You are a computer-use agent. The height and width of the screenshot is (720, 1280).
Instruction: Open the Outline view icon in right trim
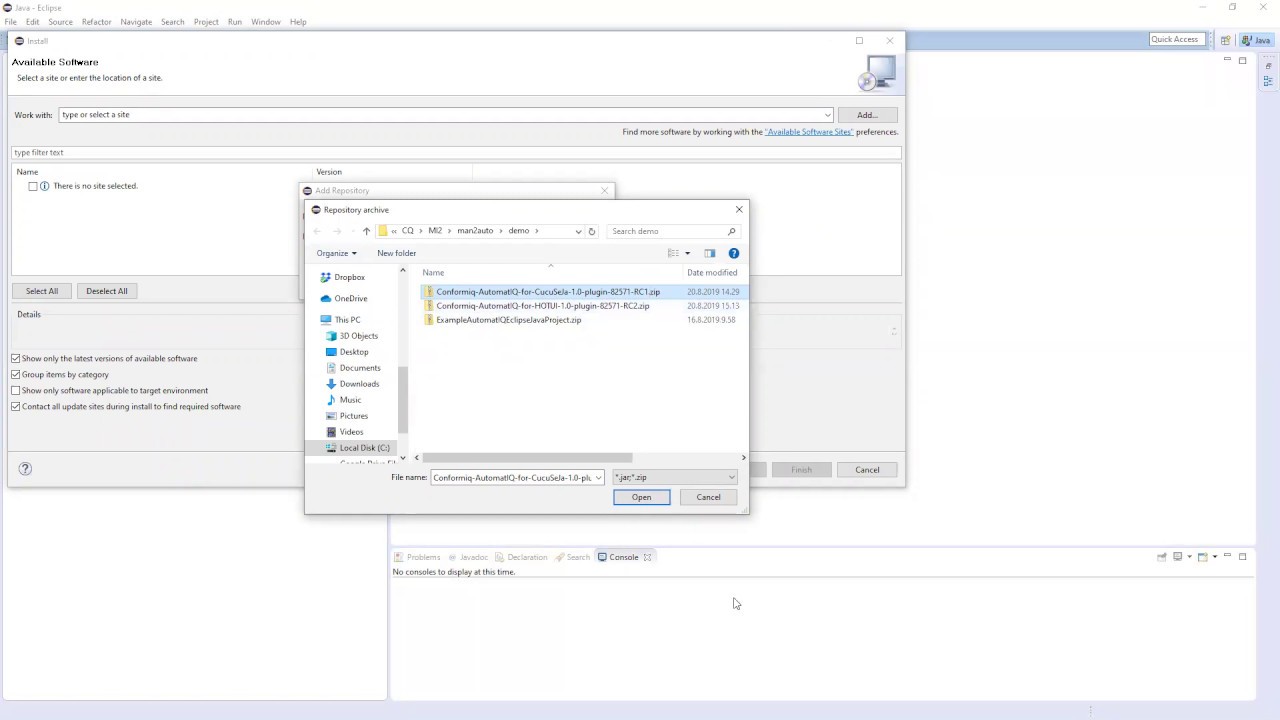pos(1268,81)
